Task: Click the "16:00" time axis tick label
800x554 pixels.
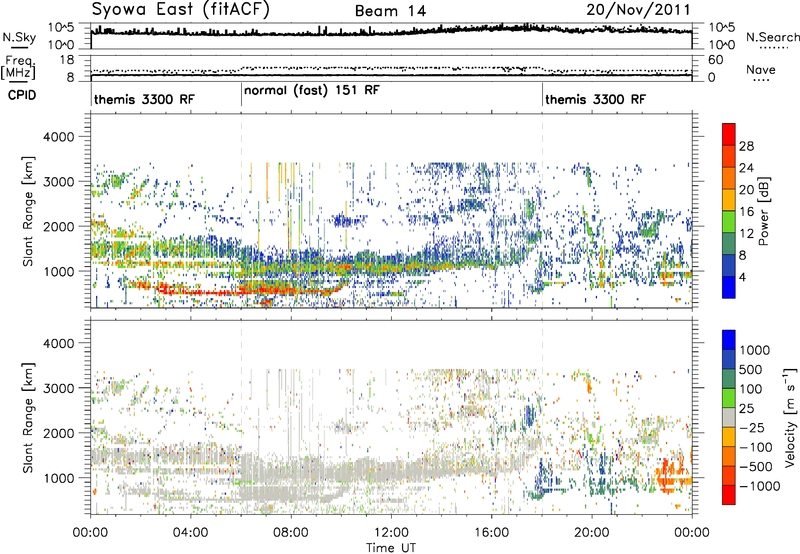Action: coord(491,533)
